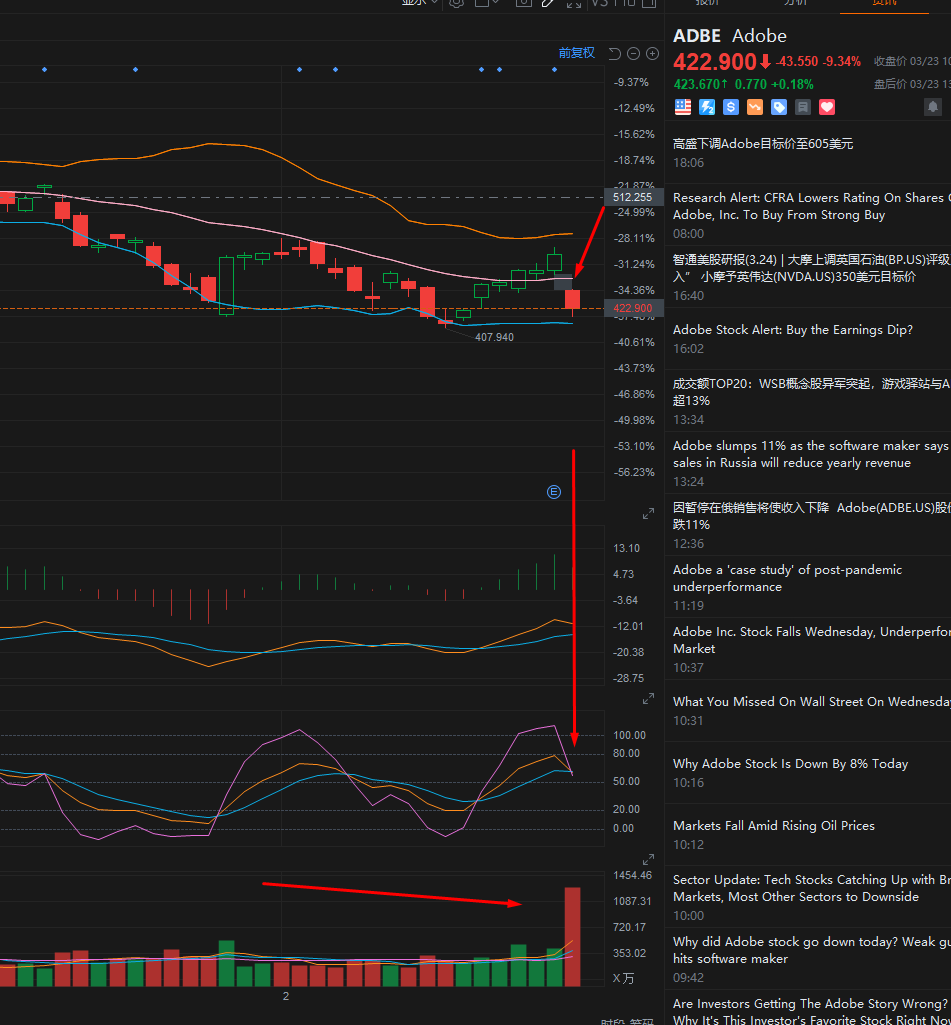Open Why did Adobe stock go down today article
951x1025 pixels.
coord(808,959)
